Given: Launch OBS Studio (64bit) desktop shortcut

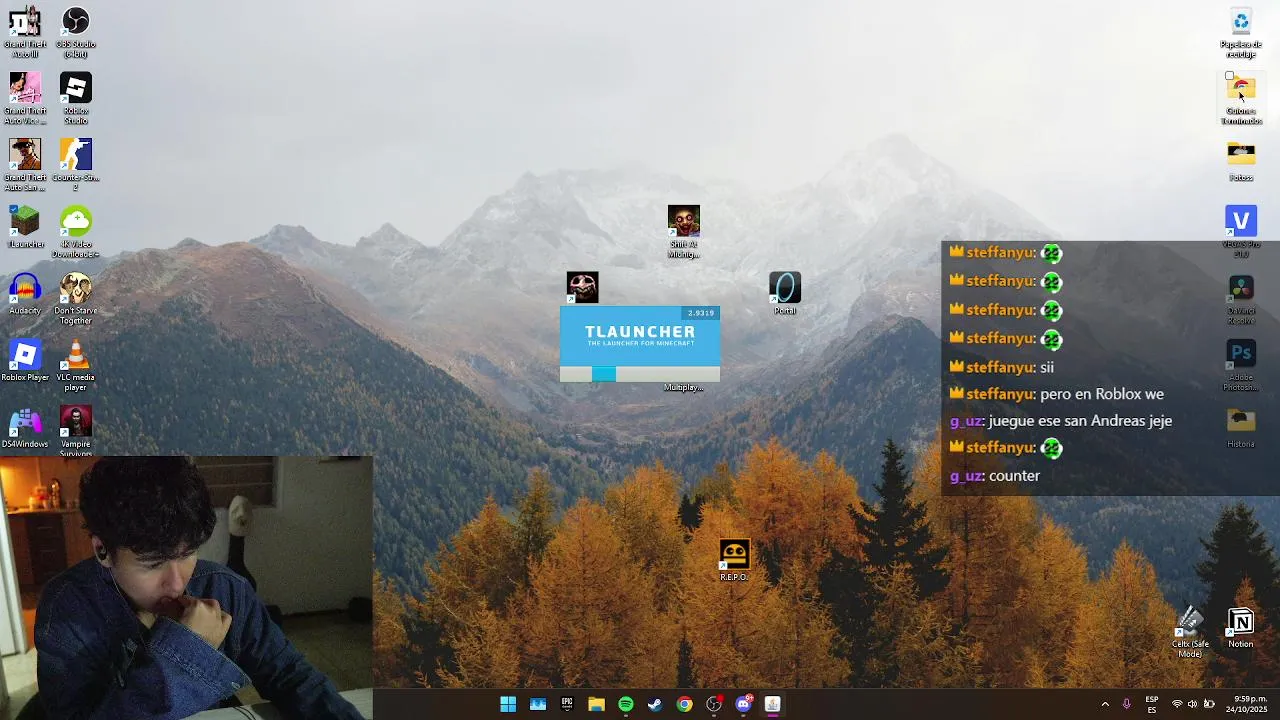Looking at the screenshot, I should 76,31.
